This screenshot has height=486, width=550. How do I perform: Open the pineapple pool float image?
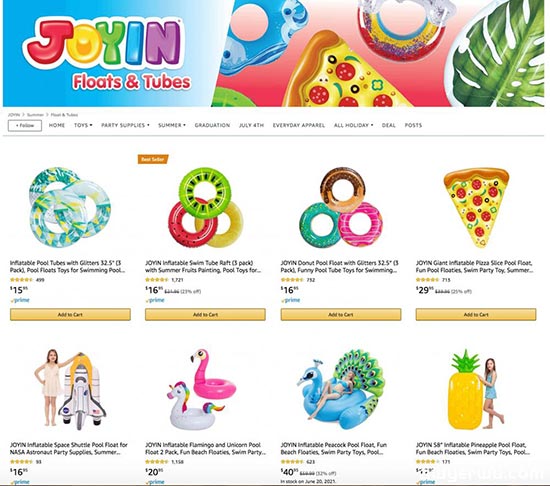(476, 390)
